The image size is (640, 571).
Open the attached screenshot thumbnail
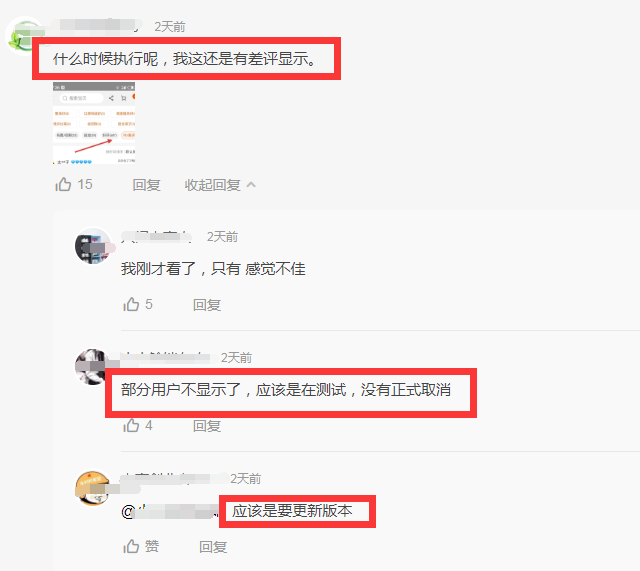click(94, 123)
